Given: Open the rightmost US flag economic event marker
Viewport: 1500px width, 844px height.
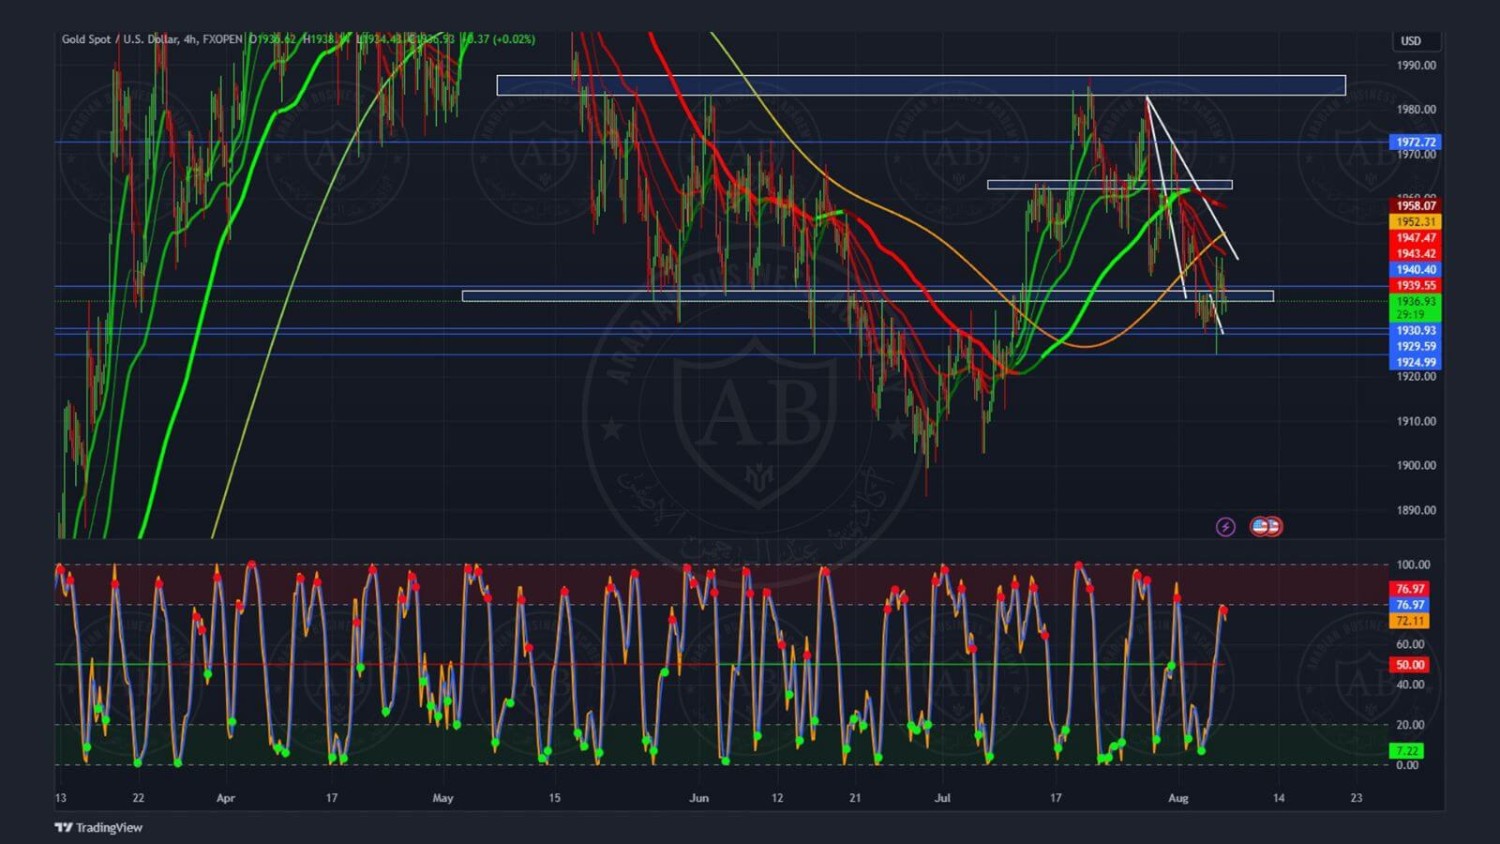Looking at the screenshot, I should pyautogui.click(x=1273, y=526).
